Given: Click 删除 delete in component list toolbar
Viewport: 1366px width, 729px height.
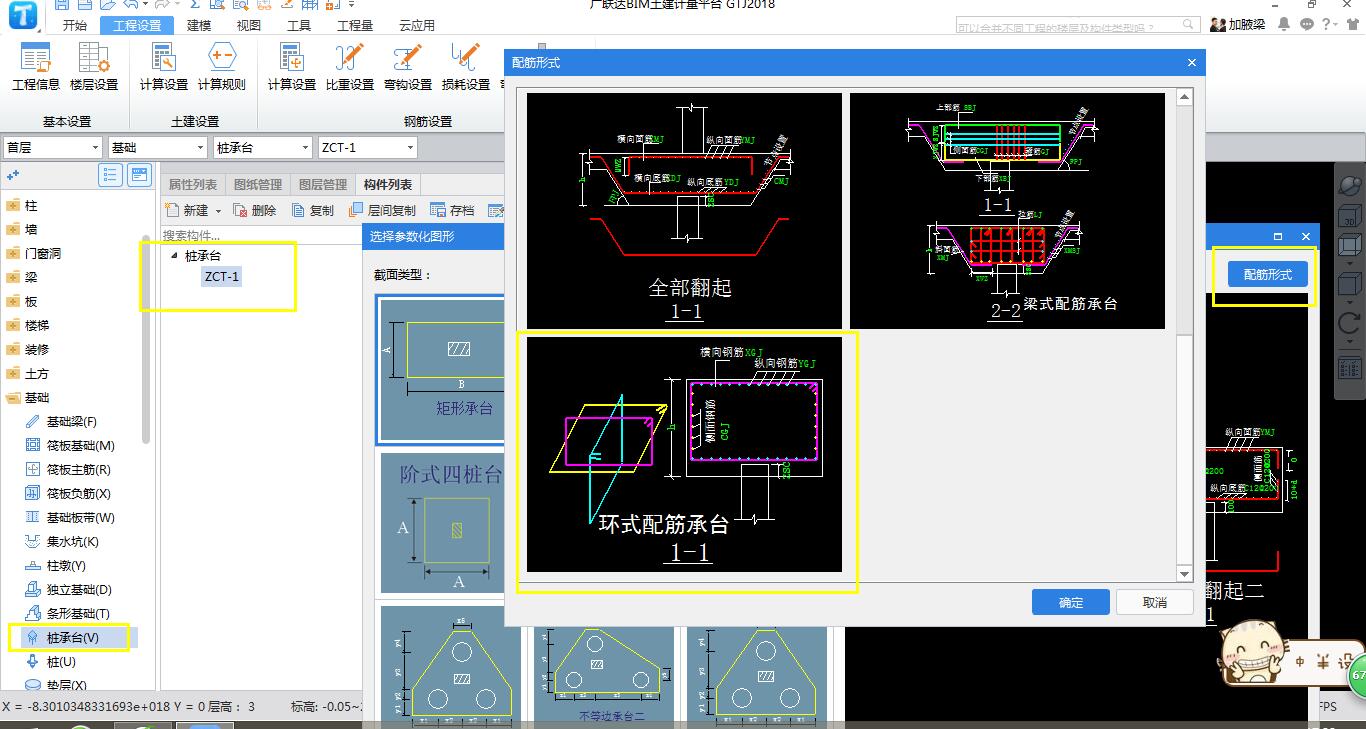Looking at the screenshot, I should [255, 210].
